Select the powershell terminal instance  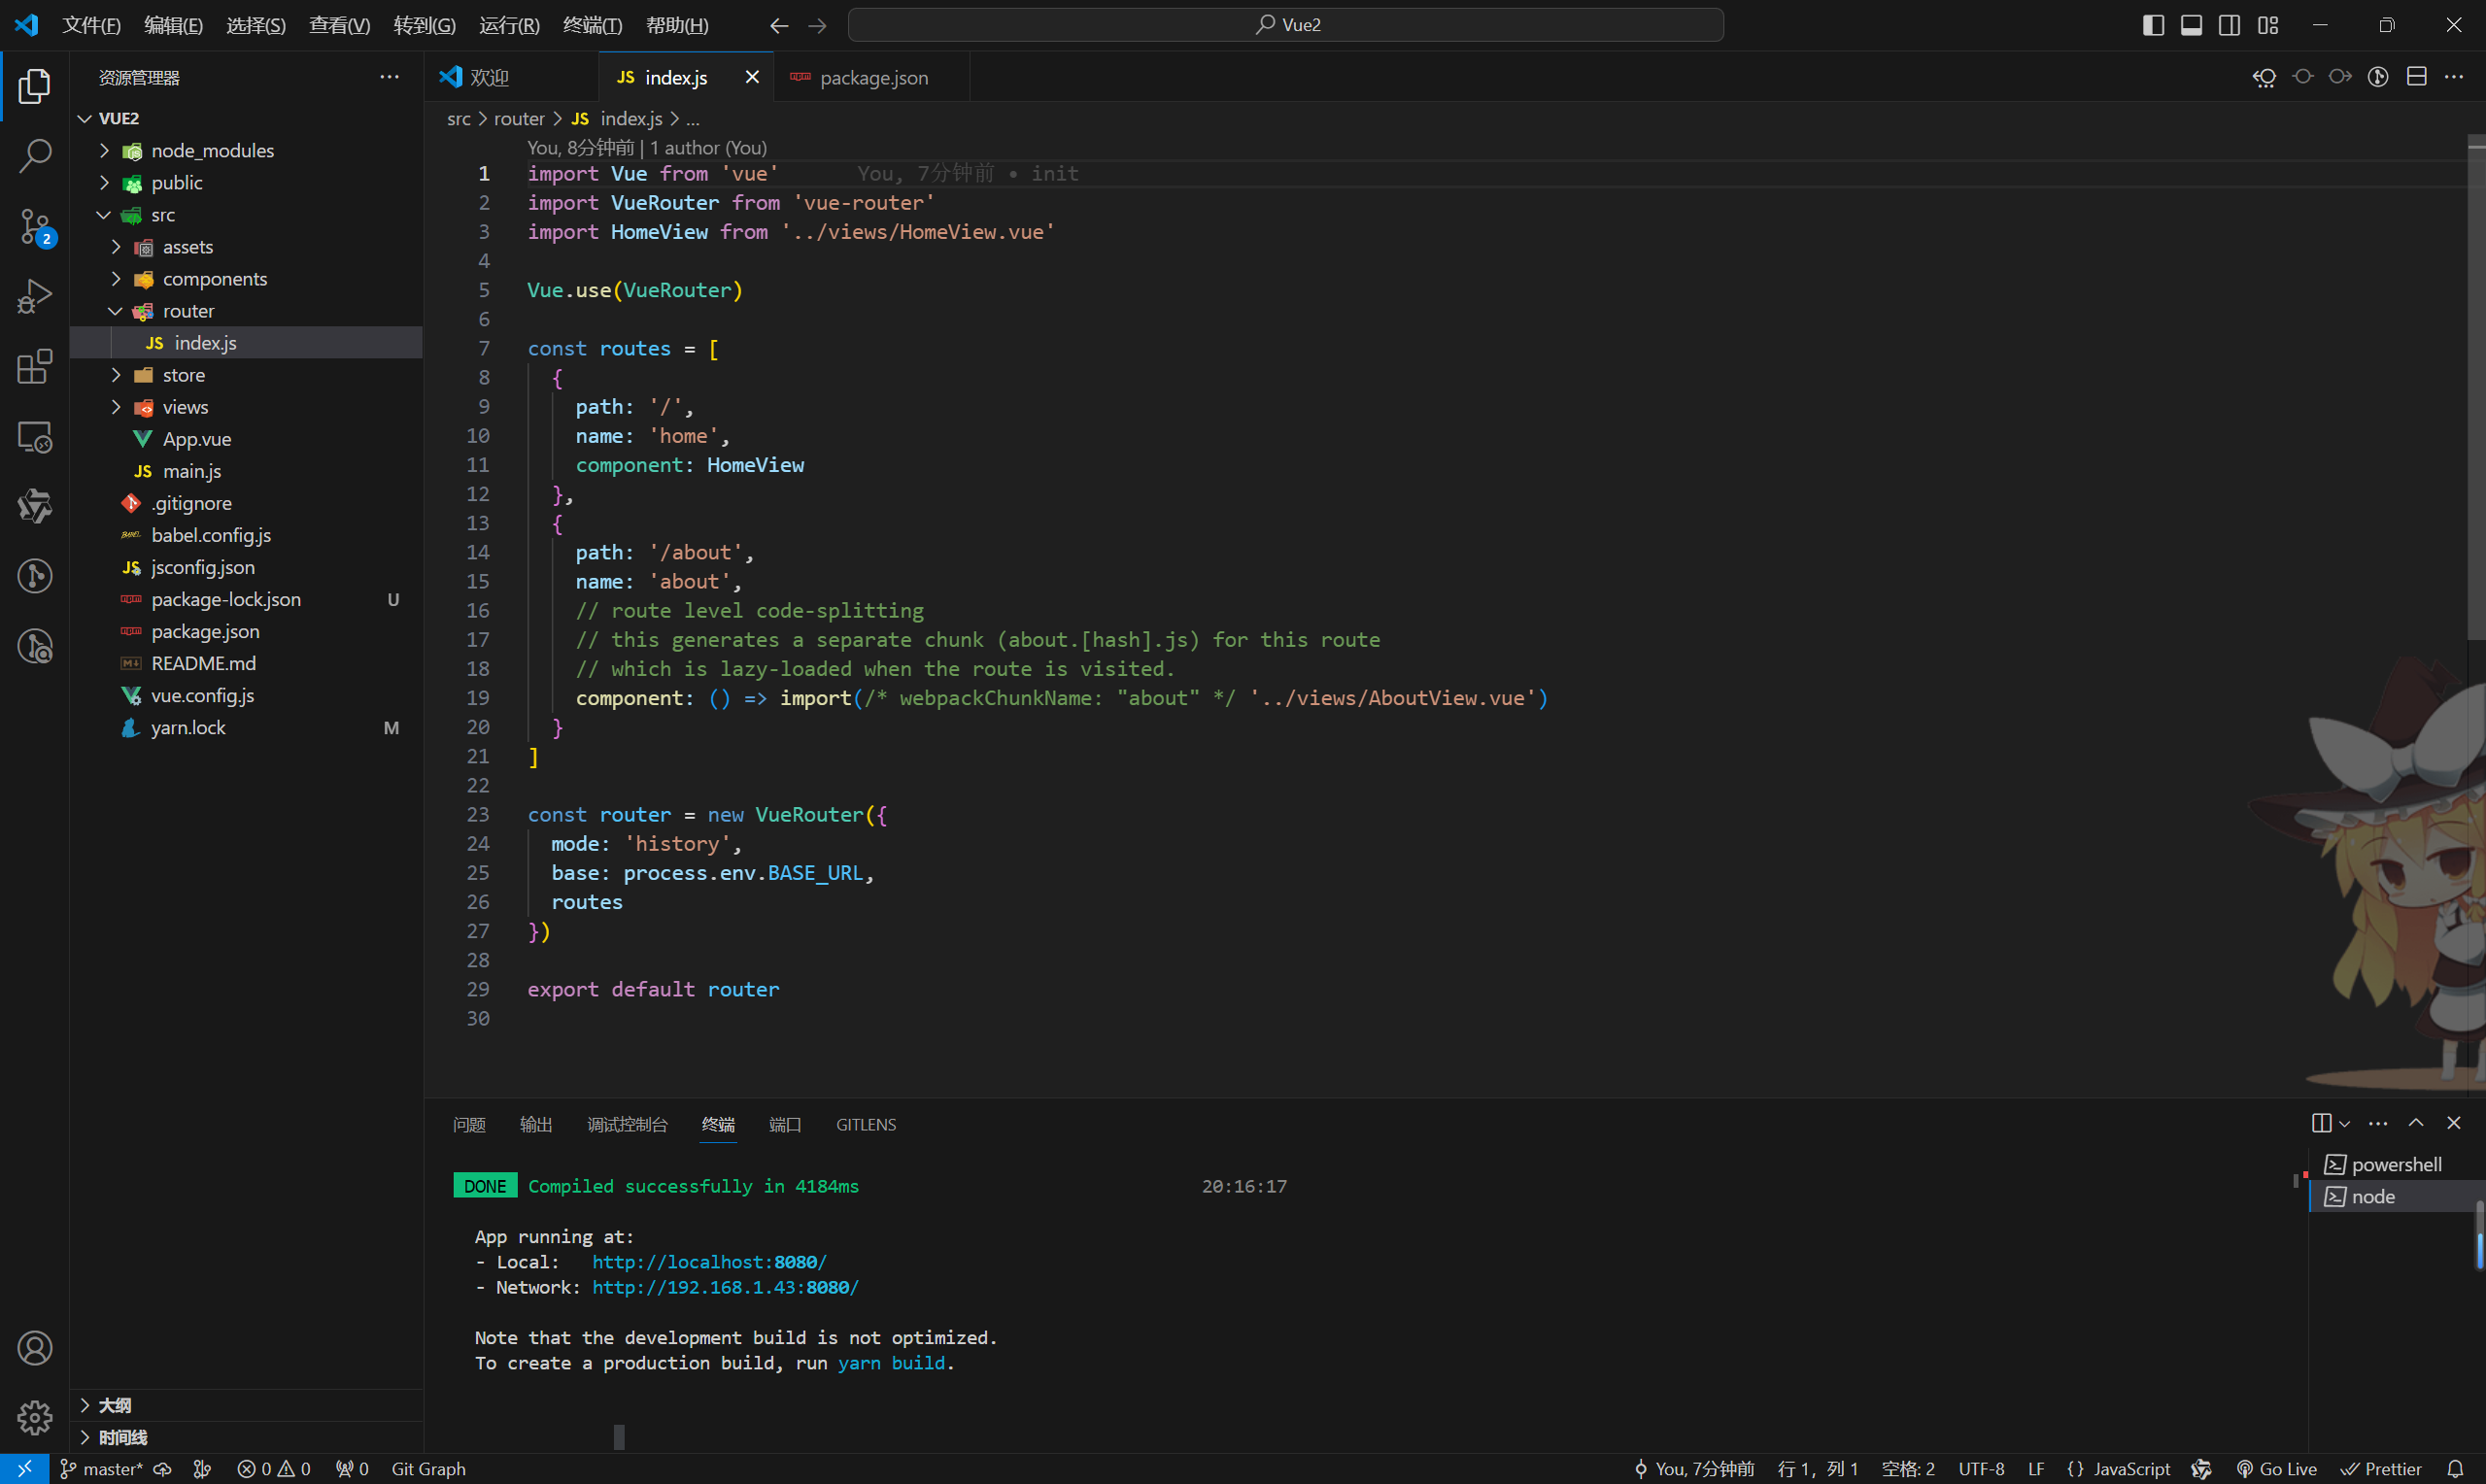(2397, 1164)
